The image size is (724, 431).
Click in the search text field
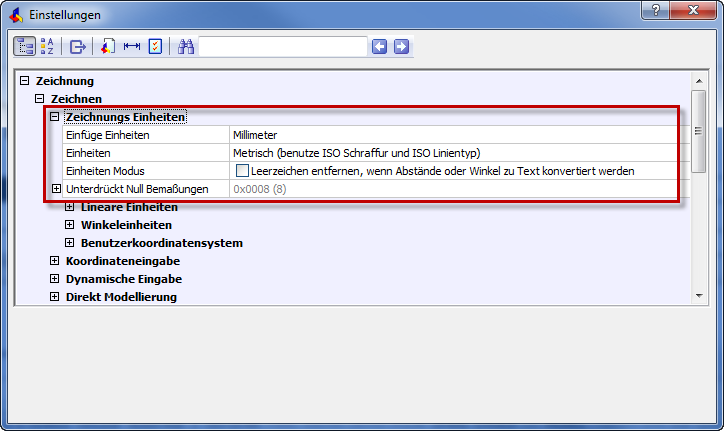pos(283,47)
